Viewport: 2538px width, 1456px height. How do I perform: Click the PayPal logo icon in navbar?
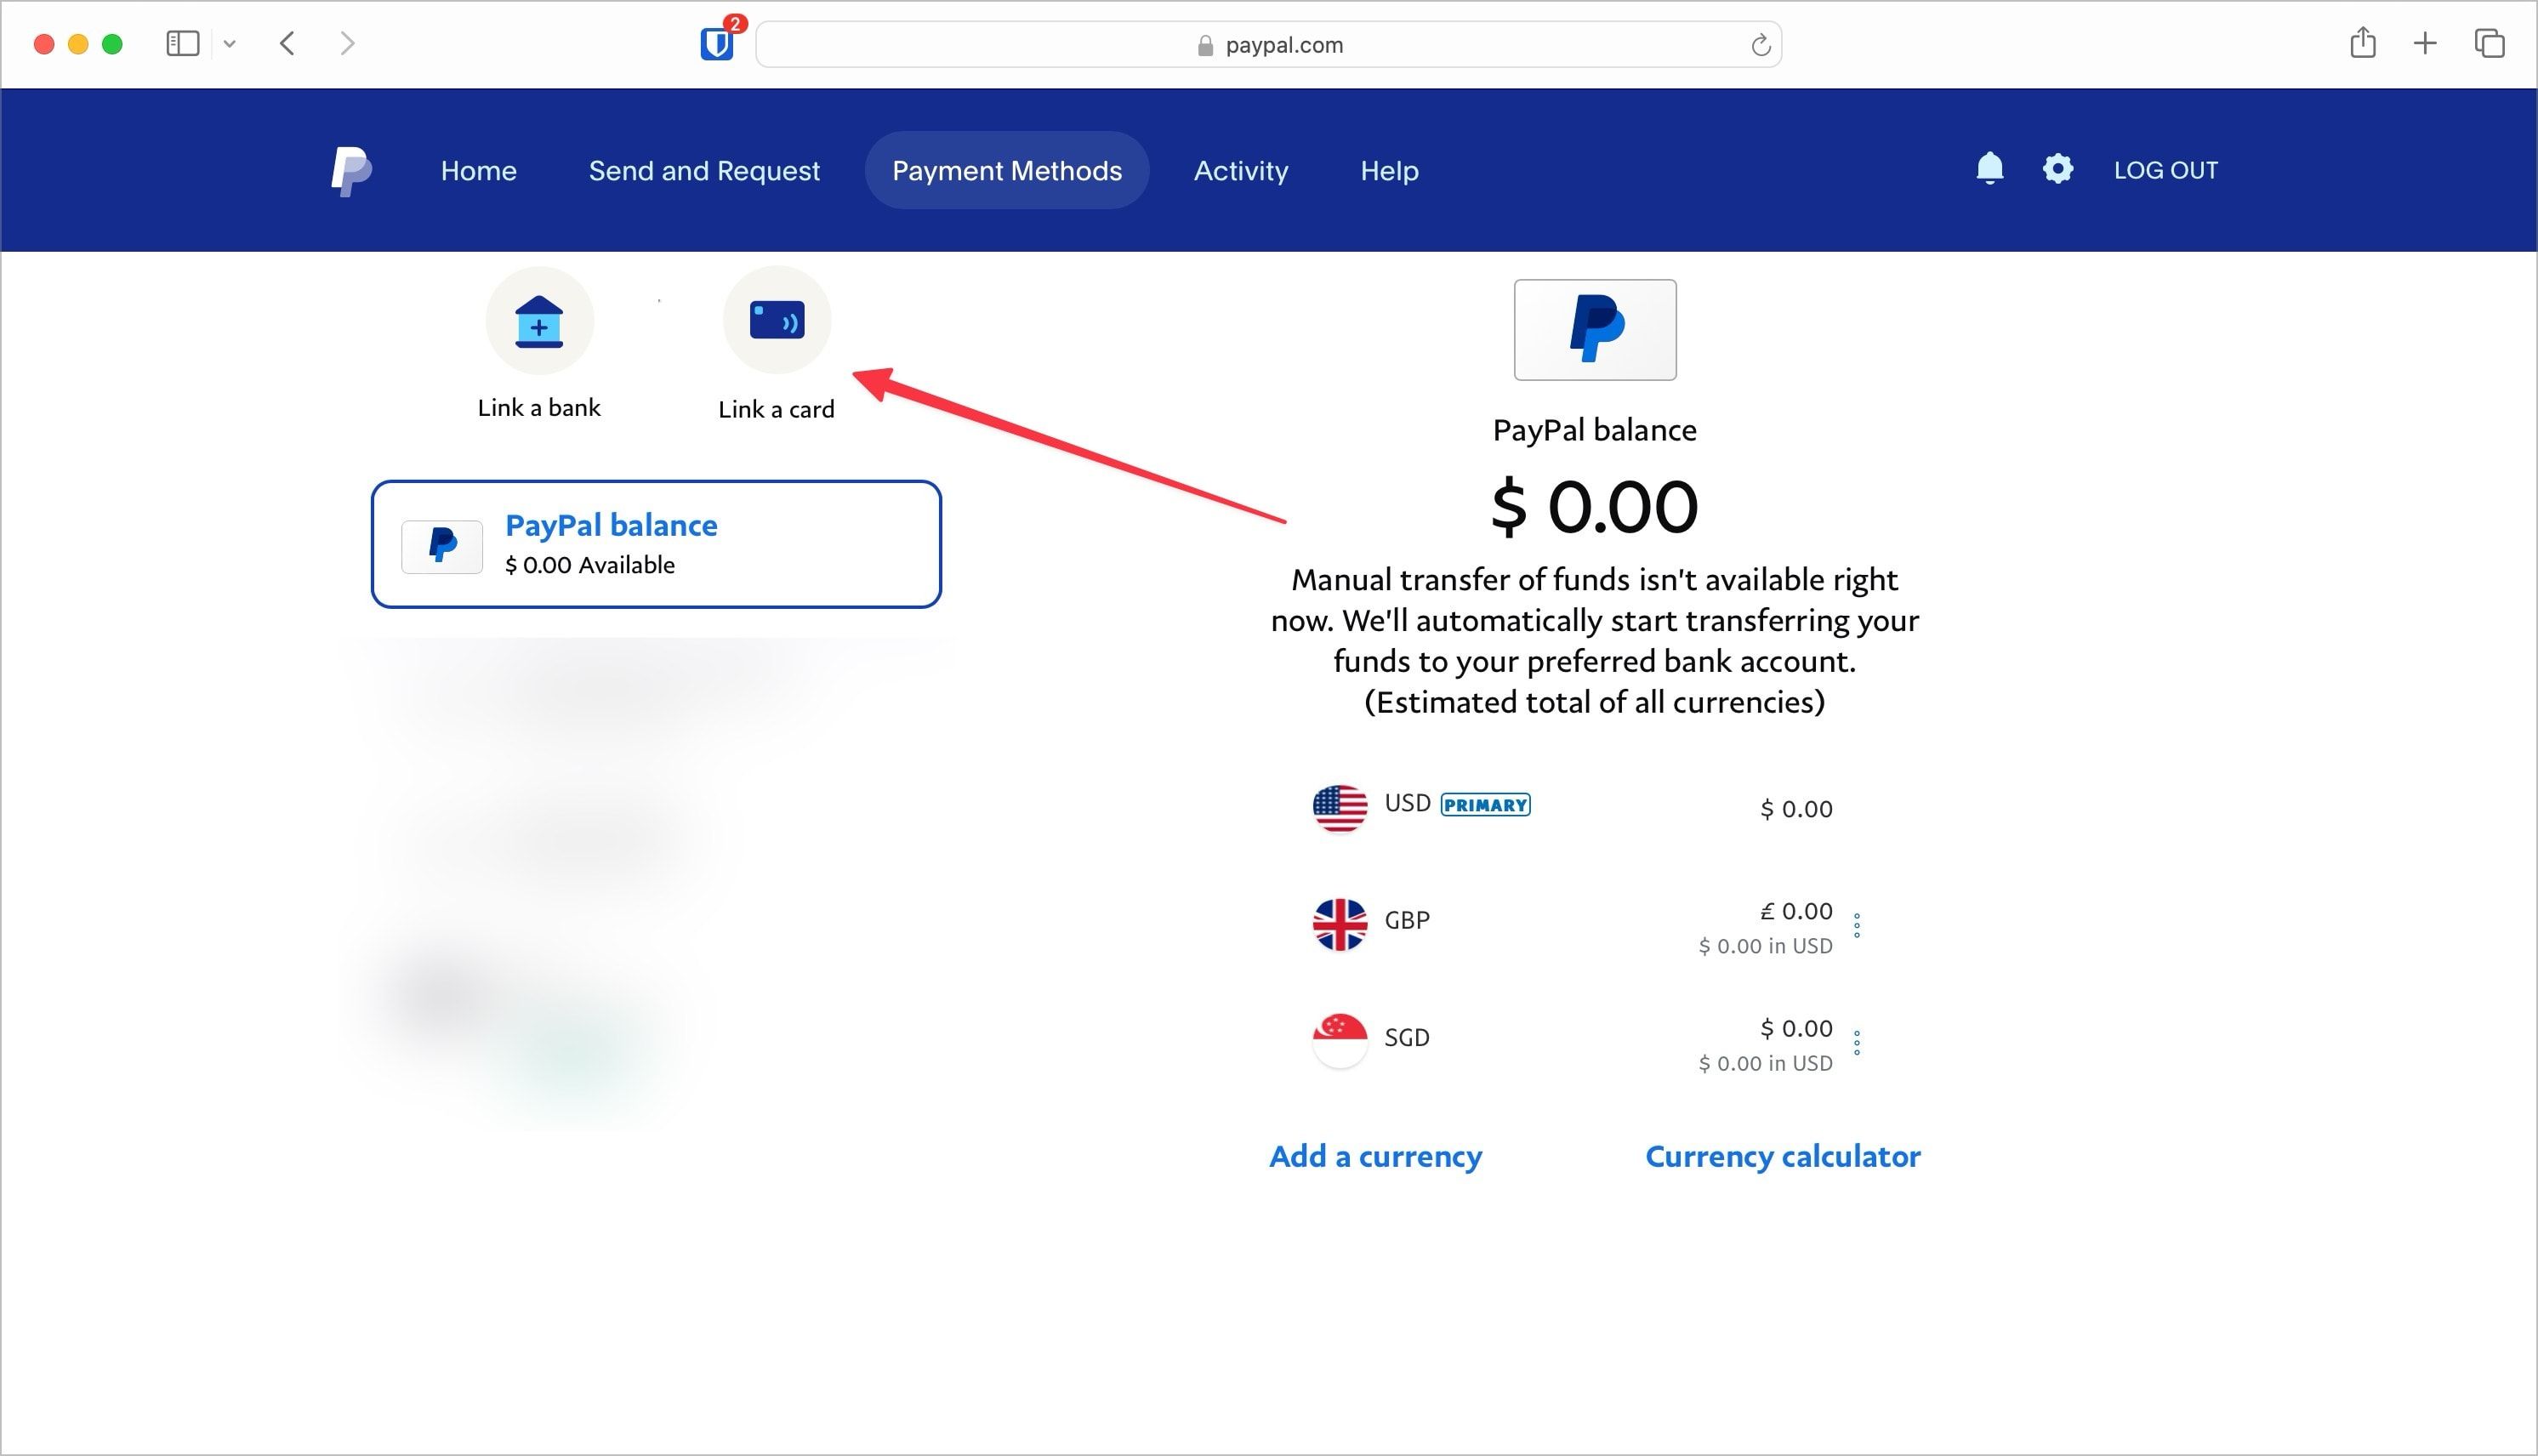click(x=349, y=169)
